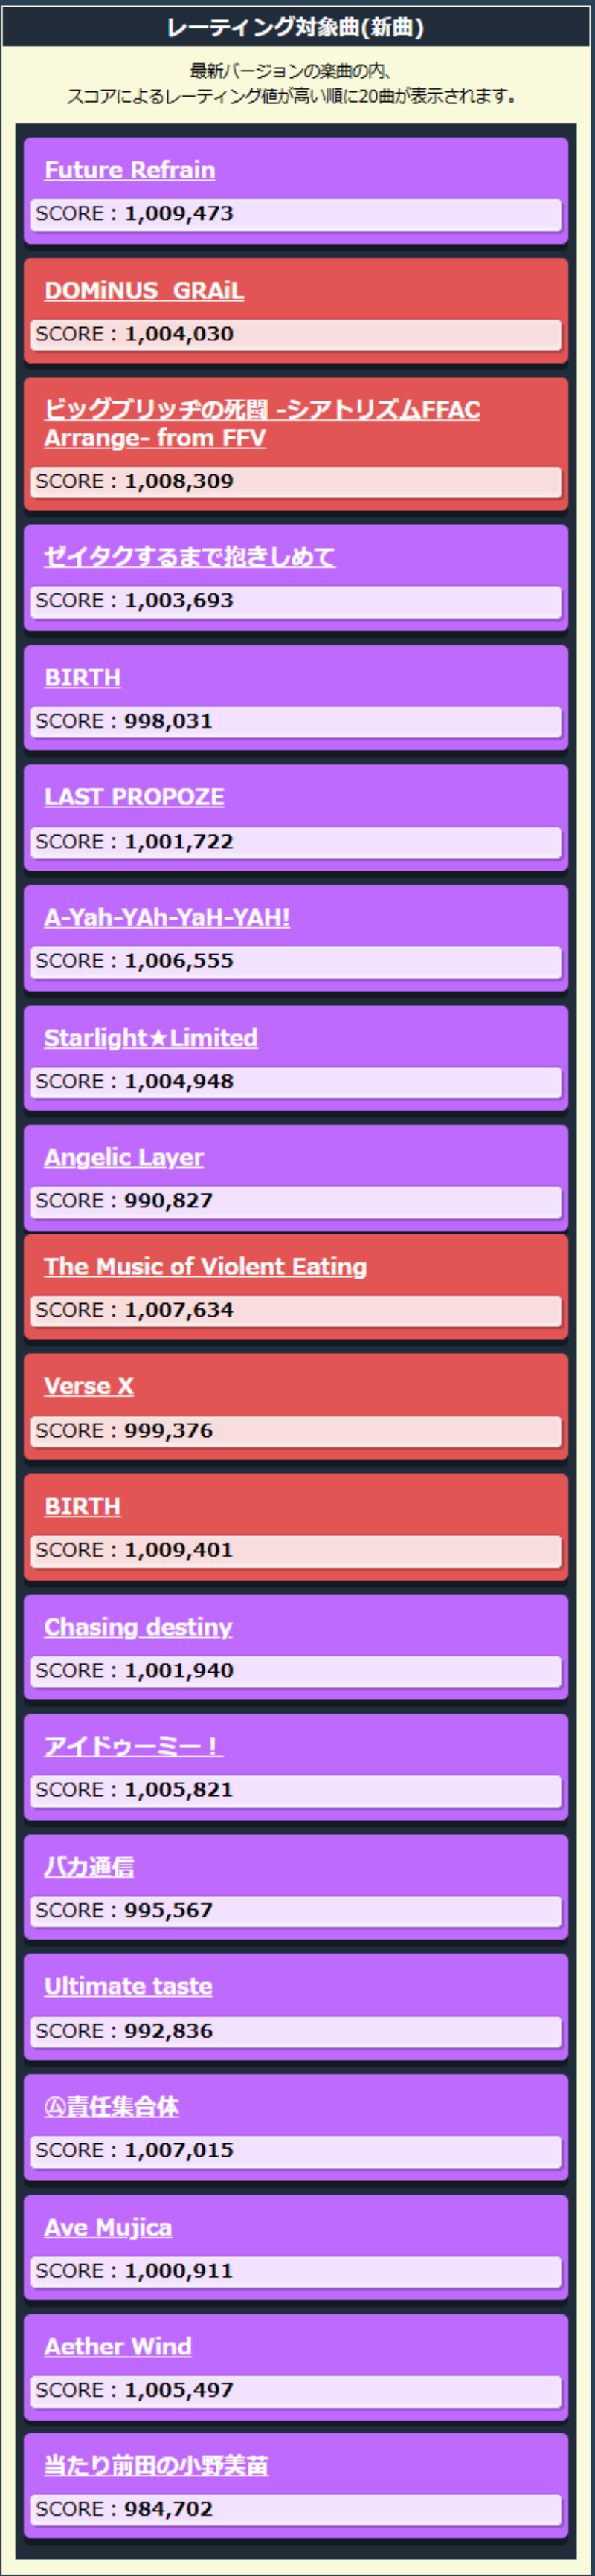Open ビッグブリッヂの死闘 song link
Screen dimensions: 595x2576
[261, 410]
